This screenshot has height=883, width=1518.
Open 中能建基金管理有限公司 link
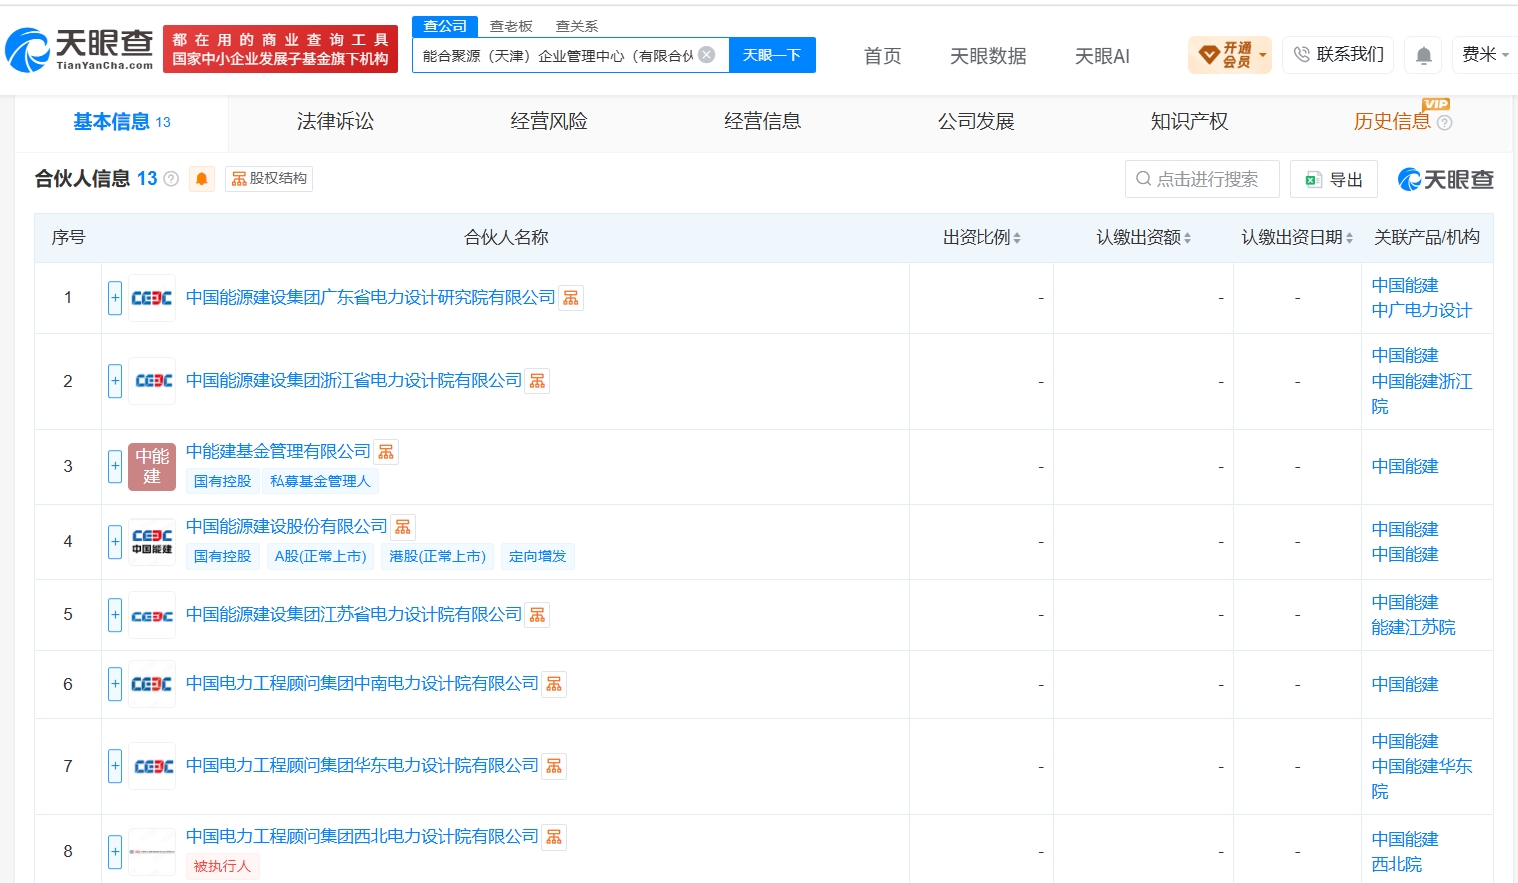pyautogui.click(x=278, y=452)
